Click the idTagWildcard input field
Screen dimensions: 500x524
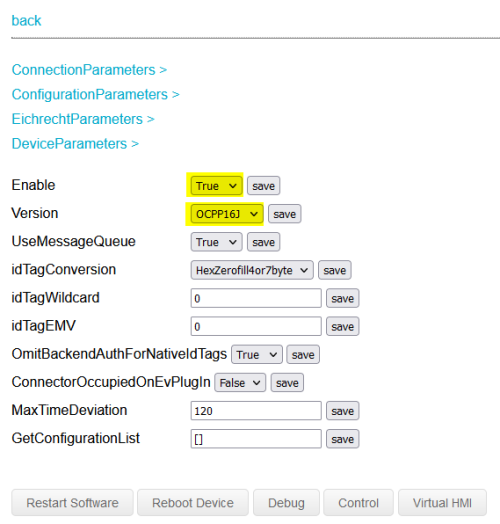pyautogui.click(x=256, y=298)
